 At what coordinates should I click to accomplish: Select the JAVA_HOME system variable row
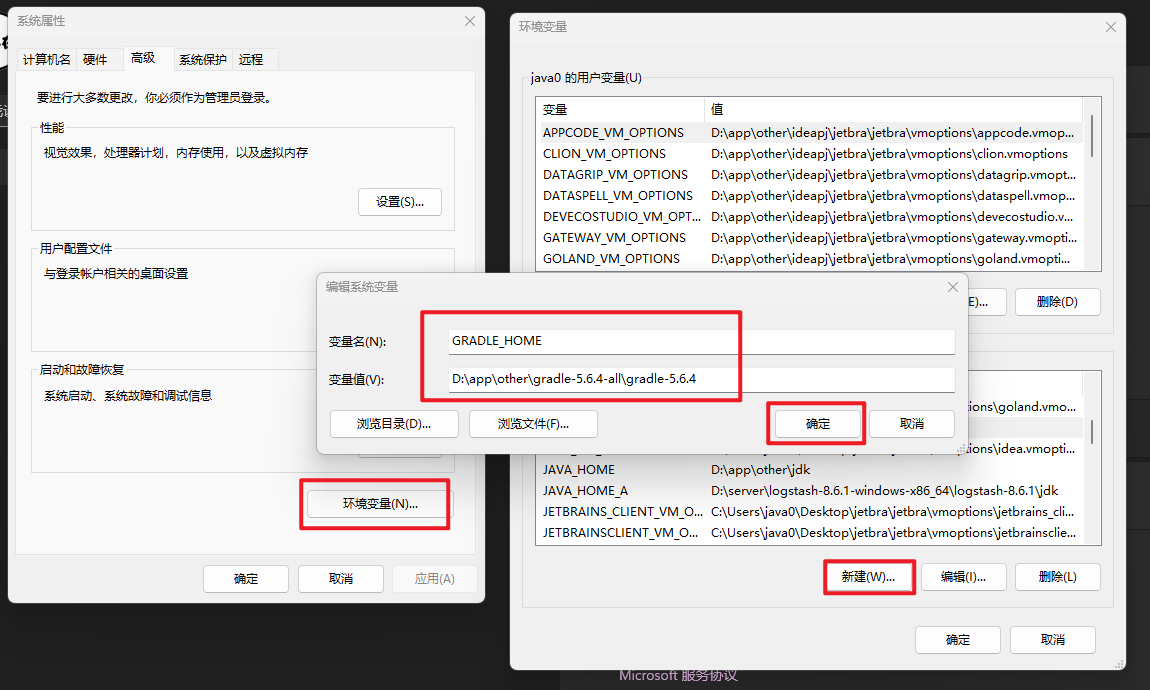[620, 470]
